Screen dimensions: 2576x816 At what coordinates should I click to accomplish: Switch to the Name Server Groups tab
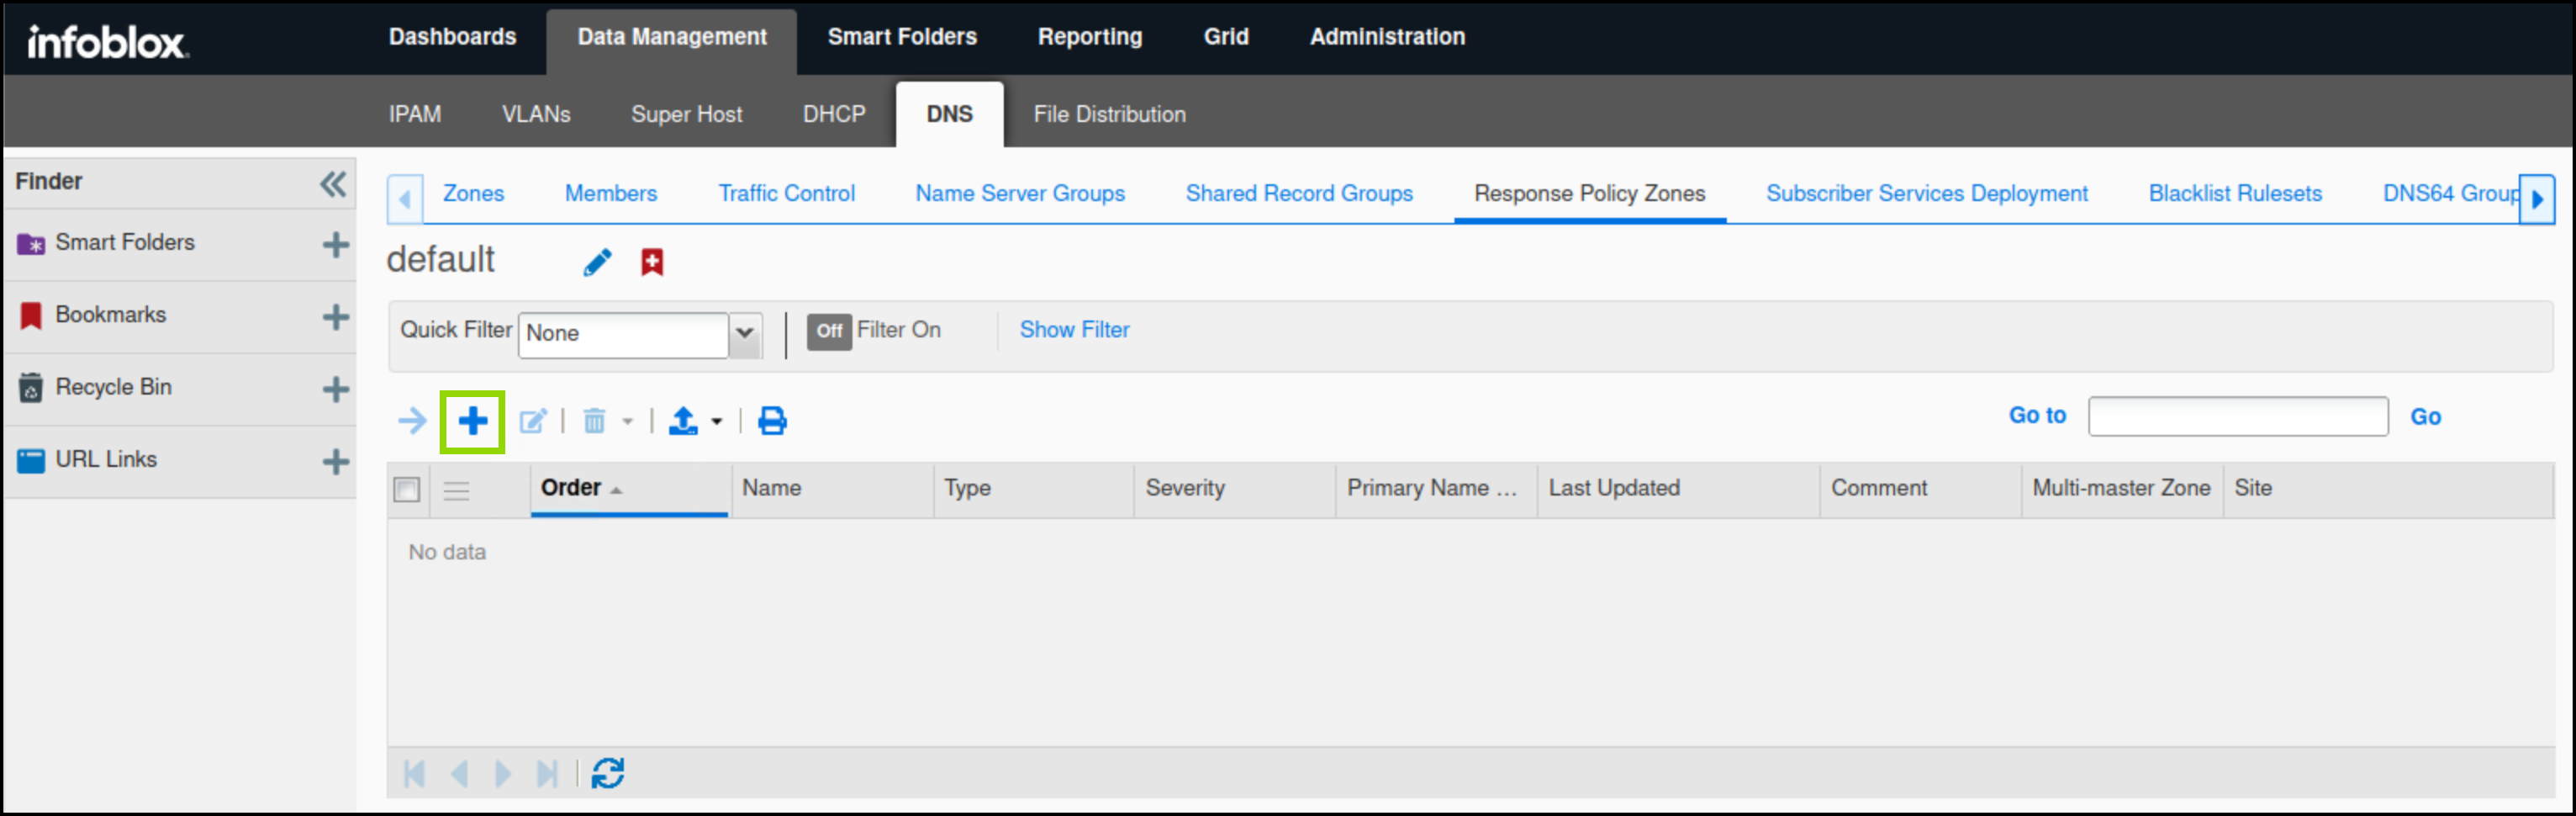pos(1019,193)
